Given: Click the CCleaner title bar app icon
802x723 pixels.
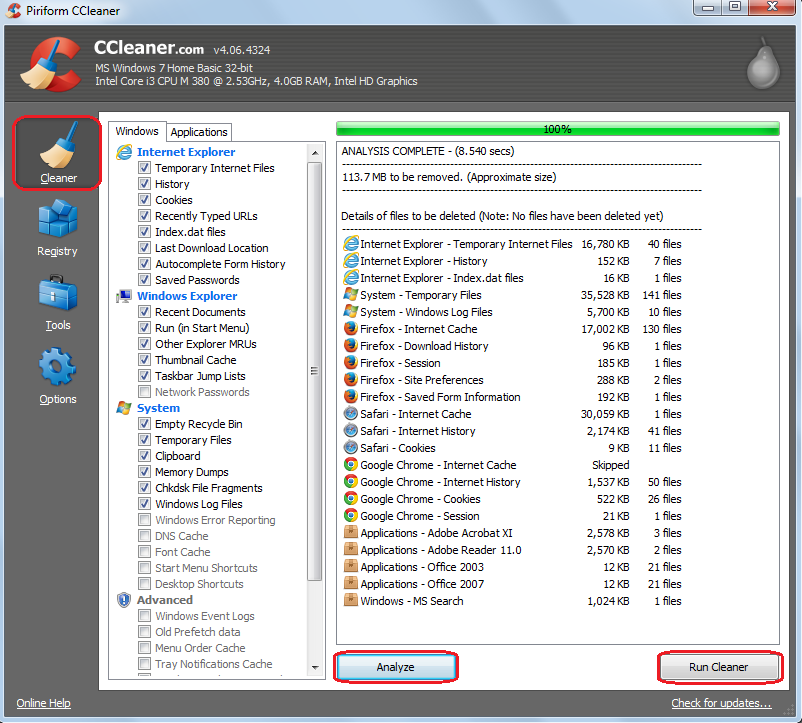Looking at the screenshot, I should 14,10.
